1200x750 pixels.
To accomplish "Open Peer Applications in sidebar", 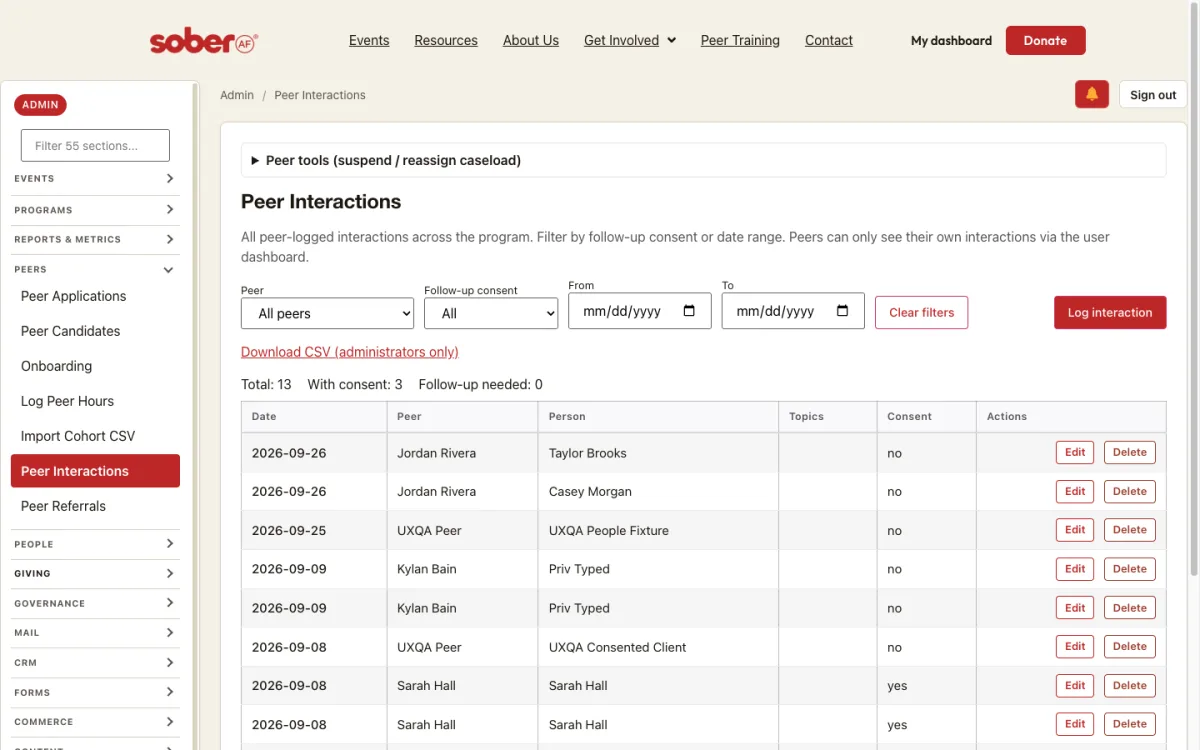I will point(95,296).
